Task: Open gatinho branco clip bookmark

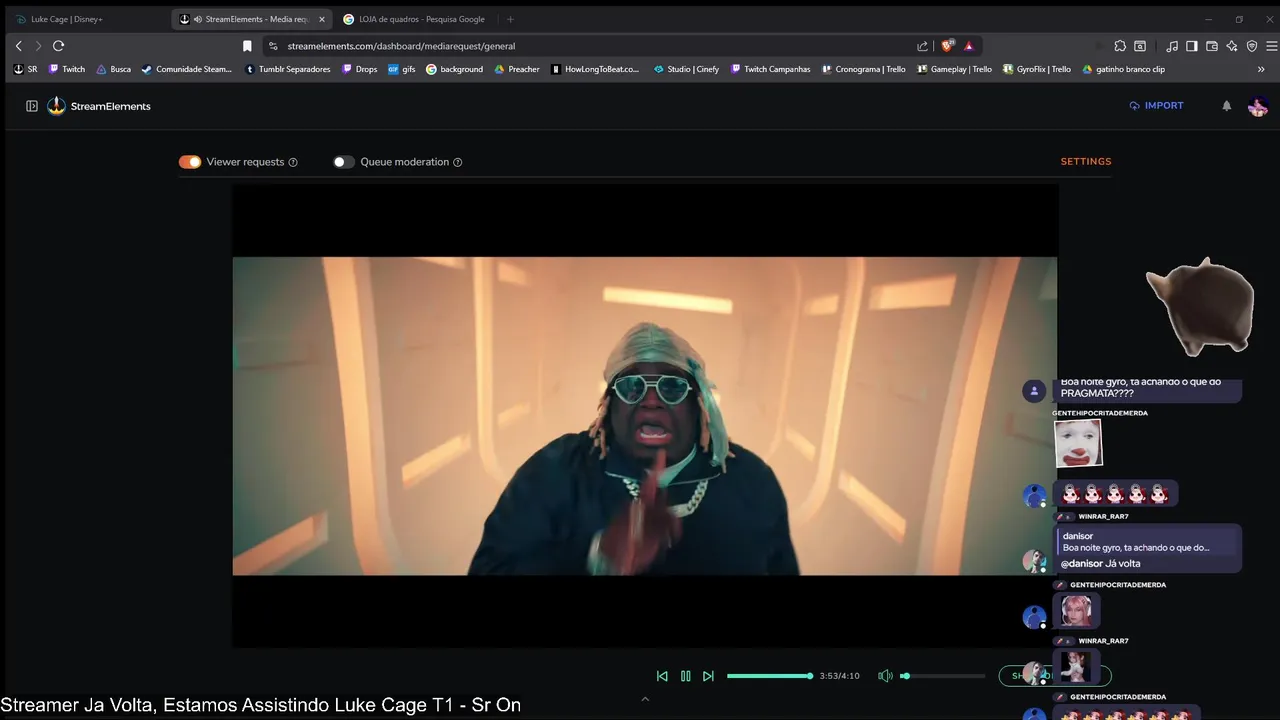Action: pos(1123,69)
